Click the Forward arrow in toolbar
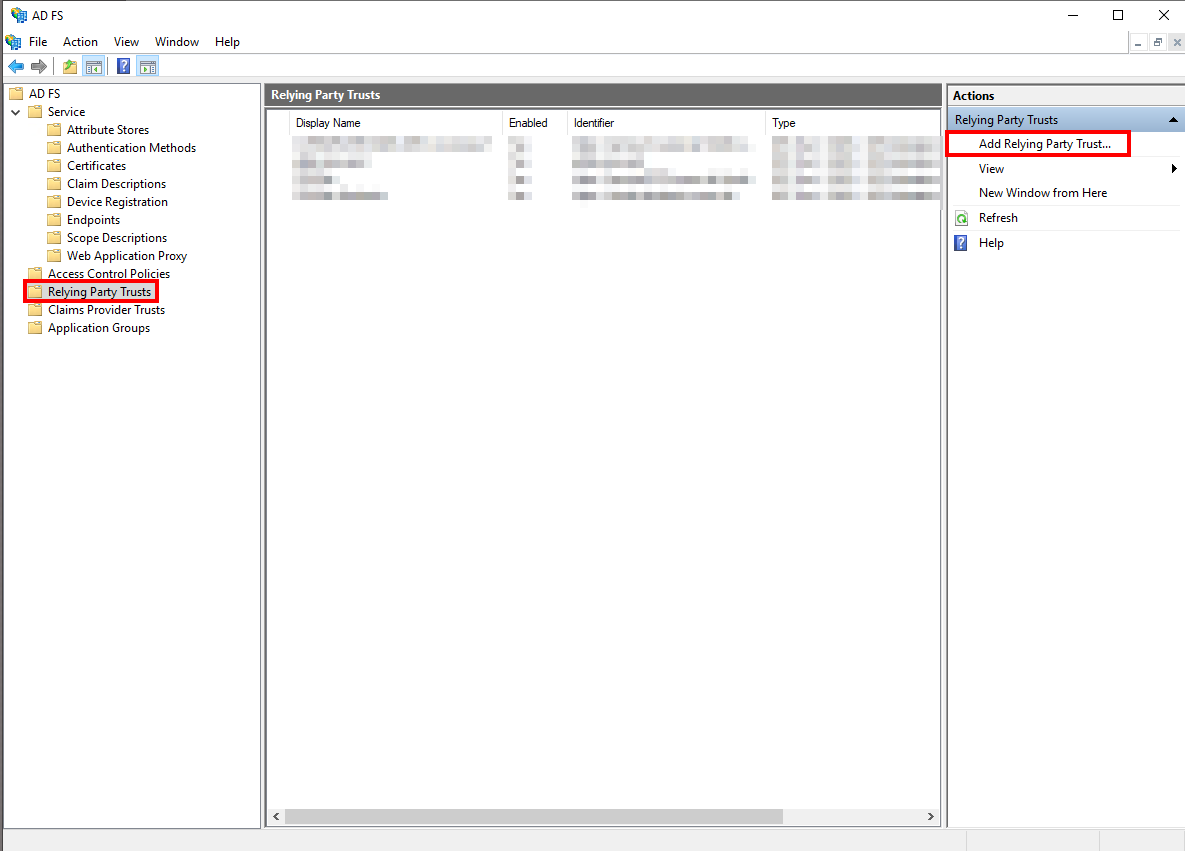The width and height of the screenshot is (1185, 851). pyautogui.click(x=39, y=67)
